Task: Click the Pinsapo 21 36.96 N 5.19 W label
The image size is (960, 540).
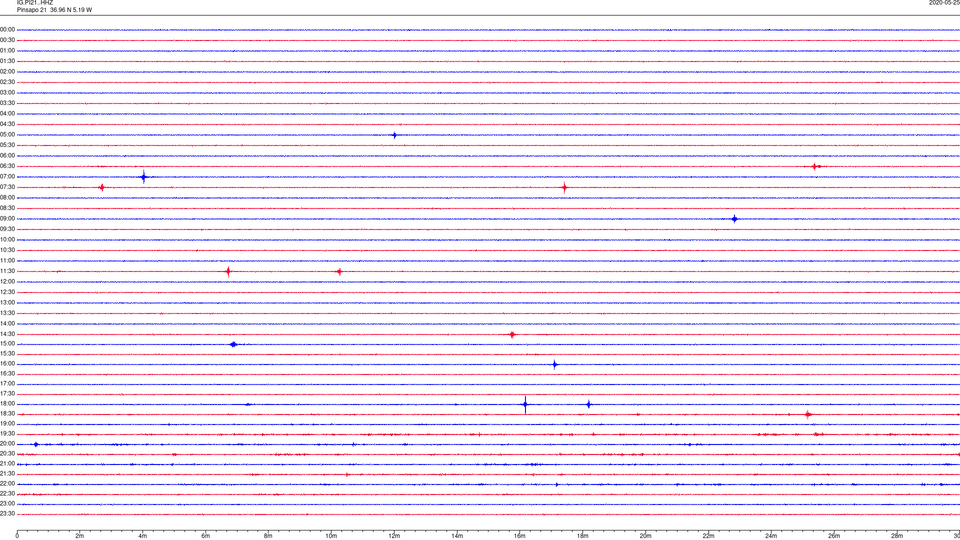Action: (54, 10)
